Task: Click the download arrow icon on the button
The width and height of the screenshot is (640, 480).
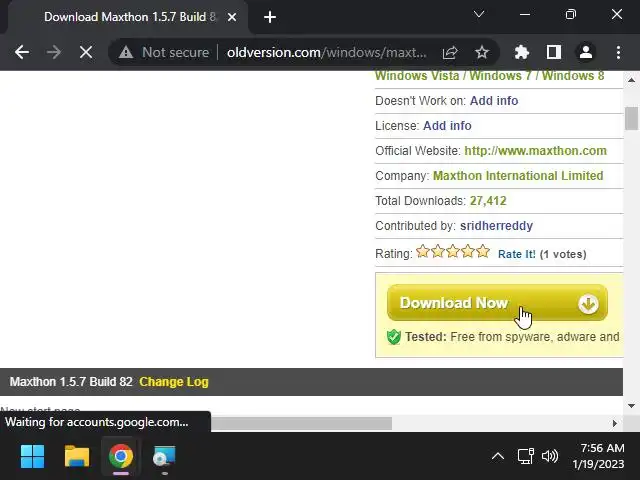Action: click(x=588, y=304)
